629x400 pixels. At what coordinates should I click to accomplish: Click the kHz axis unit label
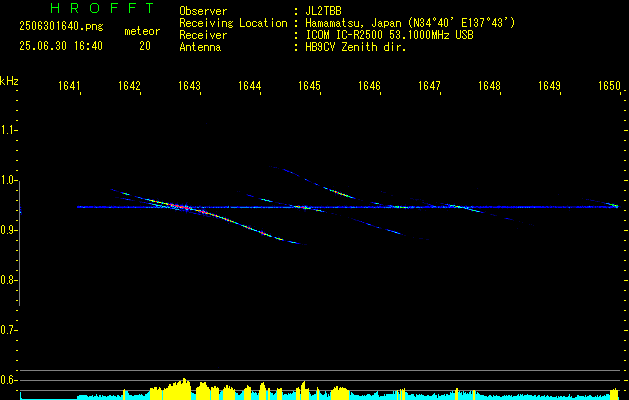9,81
